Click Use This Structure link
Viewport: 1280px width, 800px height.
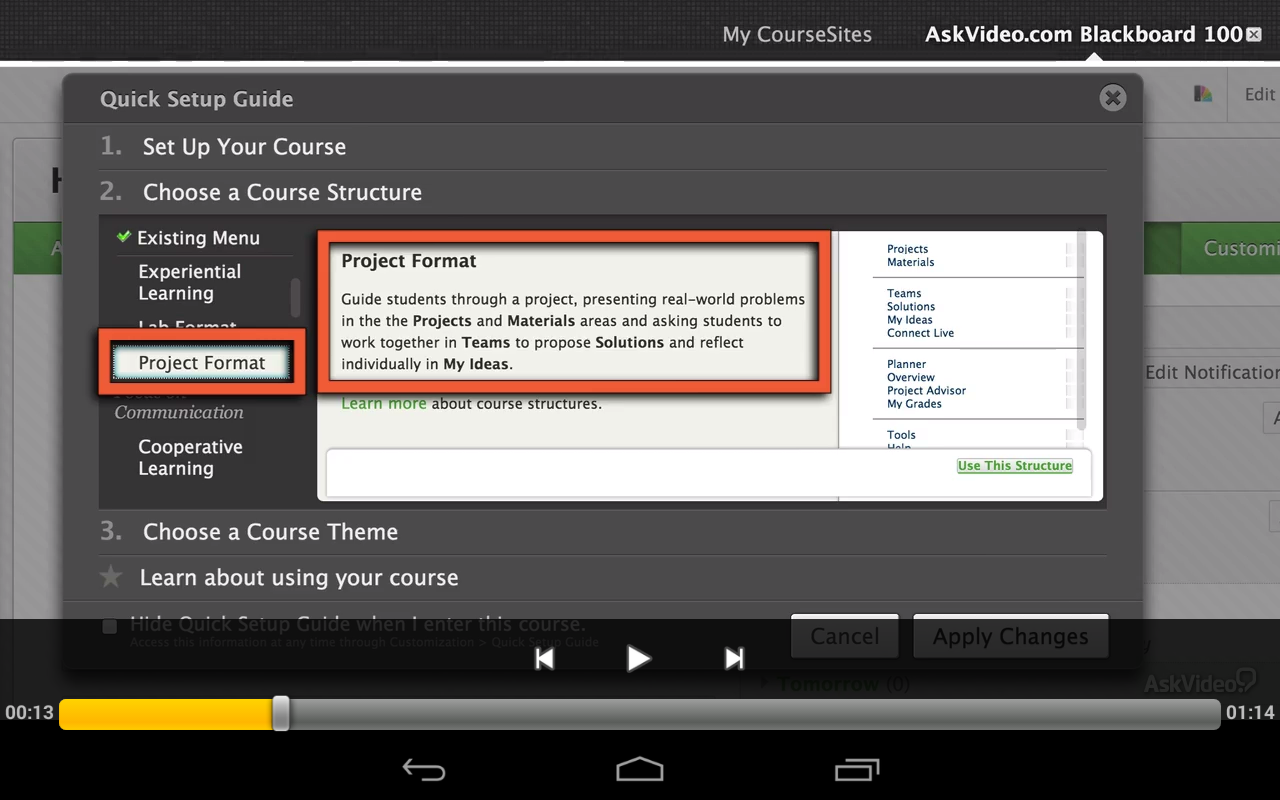(1015, 466)
